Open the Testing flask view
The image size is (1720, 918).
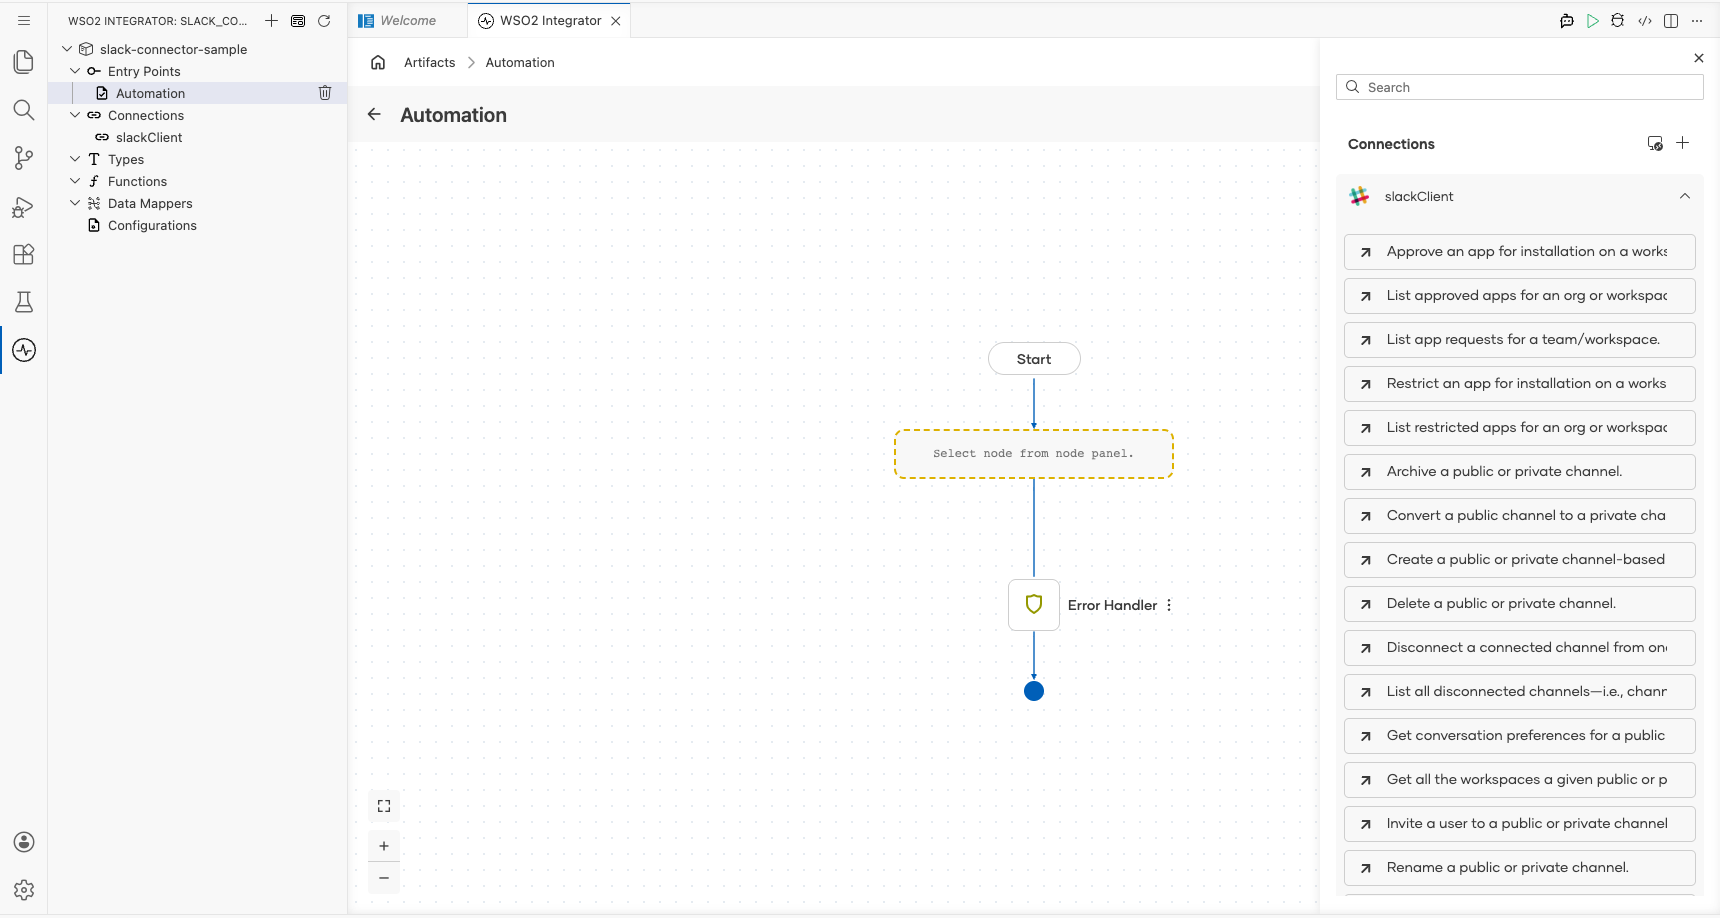[24, 302]
